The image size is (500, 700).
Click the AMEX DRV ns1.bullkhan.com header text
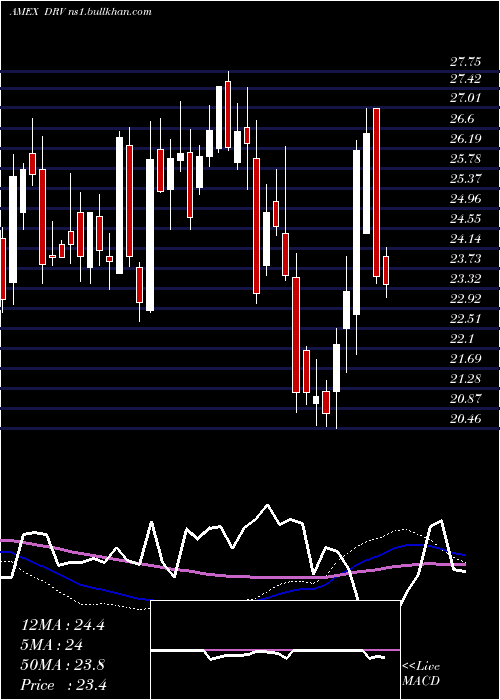pyautogui.click(x=80, y=11)
